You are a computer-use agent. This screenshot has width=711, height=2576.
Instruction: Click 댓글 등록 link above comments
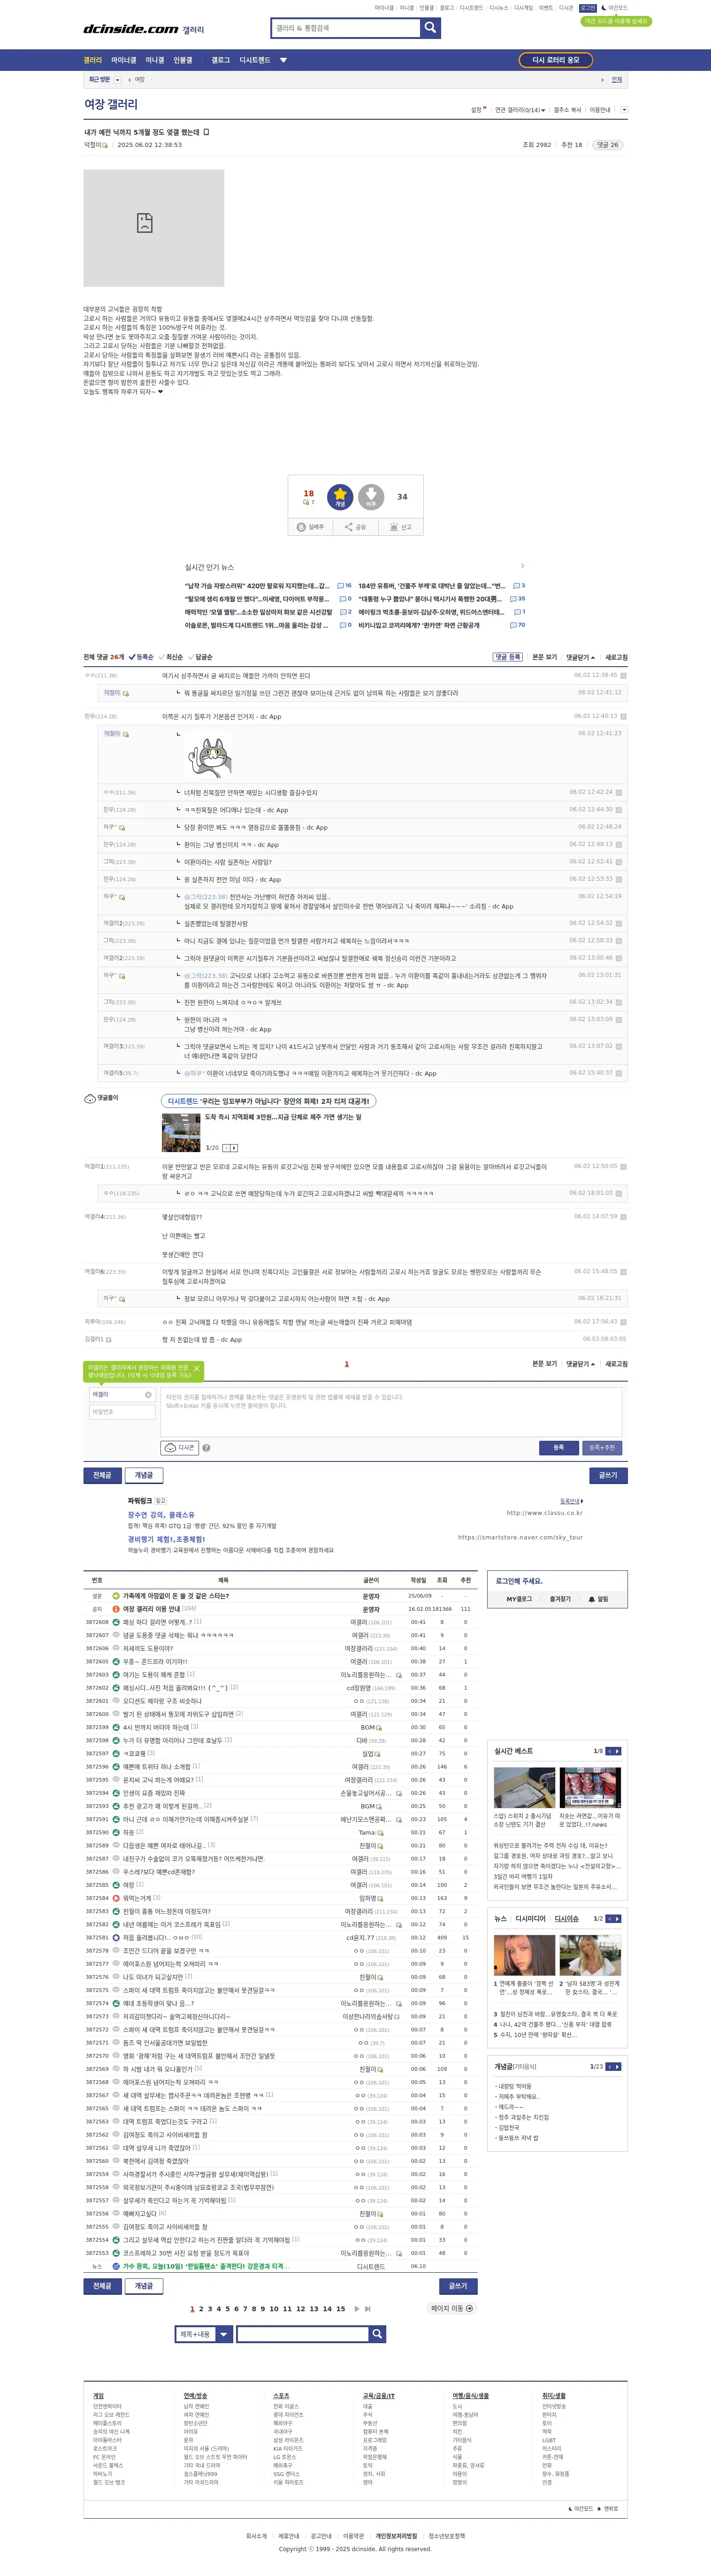tap(507, 657)
